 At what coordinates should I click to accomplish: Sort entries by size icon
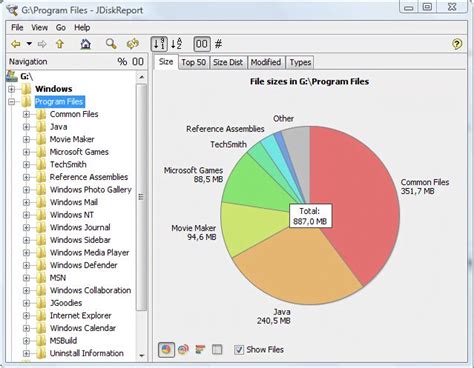(159, 44)
